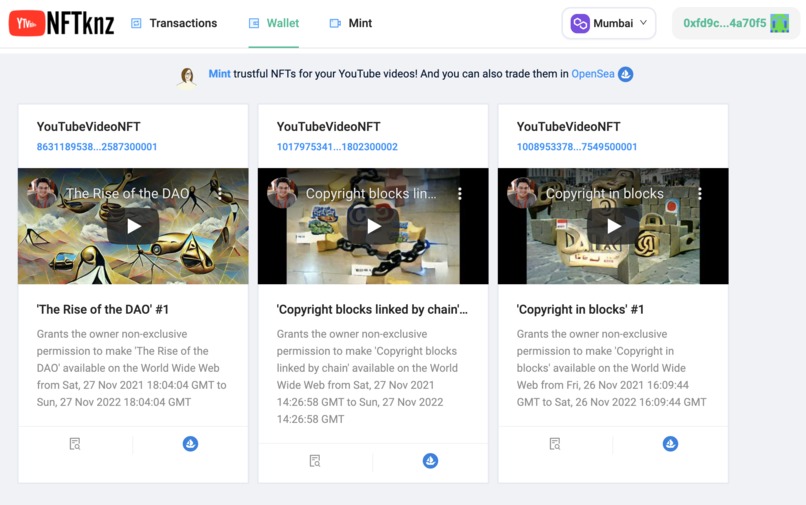View Copyright in blocks NFT on OpenSea
This screenshot has width=806, height=505.
(670, 444)
